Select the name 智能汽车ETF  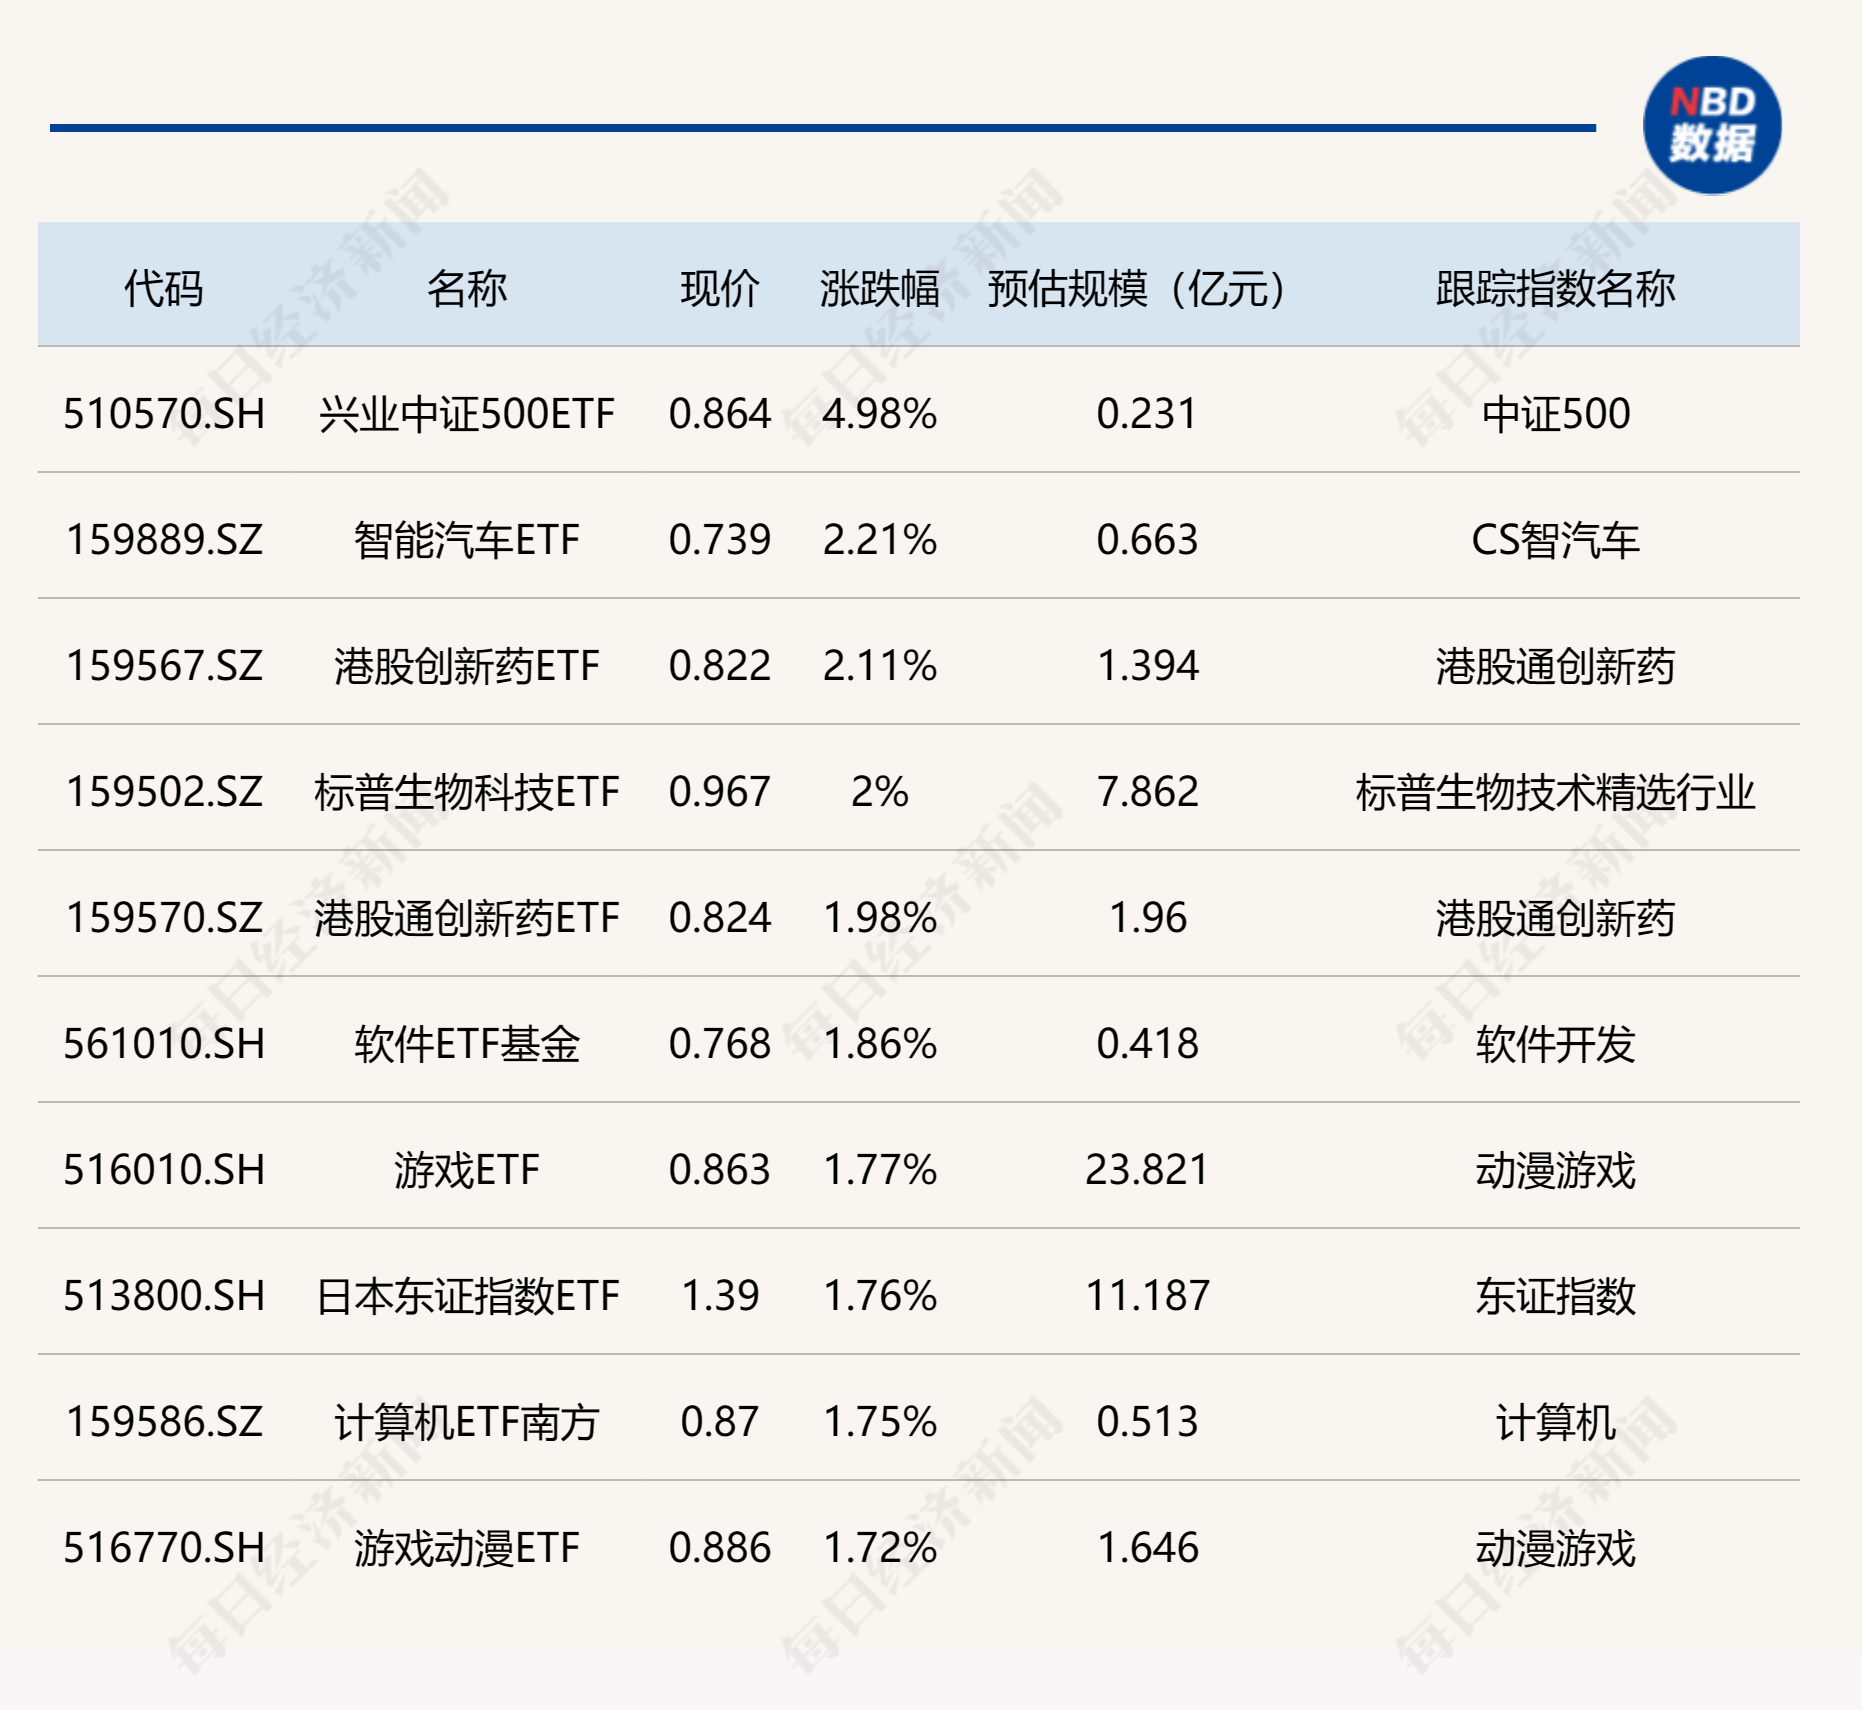(467, 540)
